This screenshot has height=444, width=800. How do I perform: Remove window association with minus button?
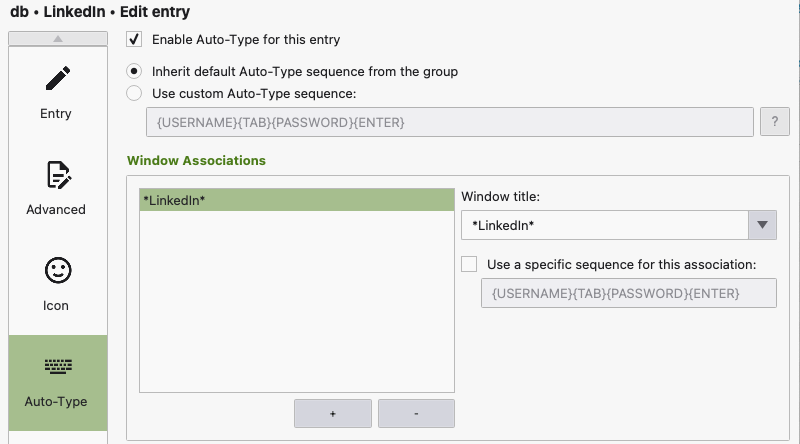(416, 413)
